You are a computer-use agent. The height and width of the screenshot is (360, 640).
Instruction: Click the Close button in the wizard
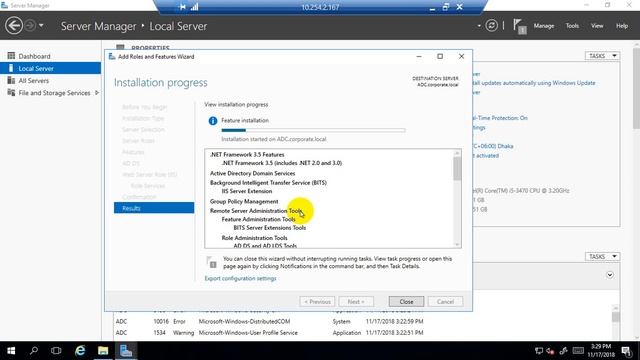(406, 302)
